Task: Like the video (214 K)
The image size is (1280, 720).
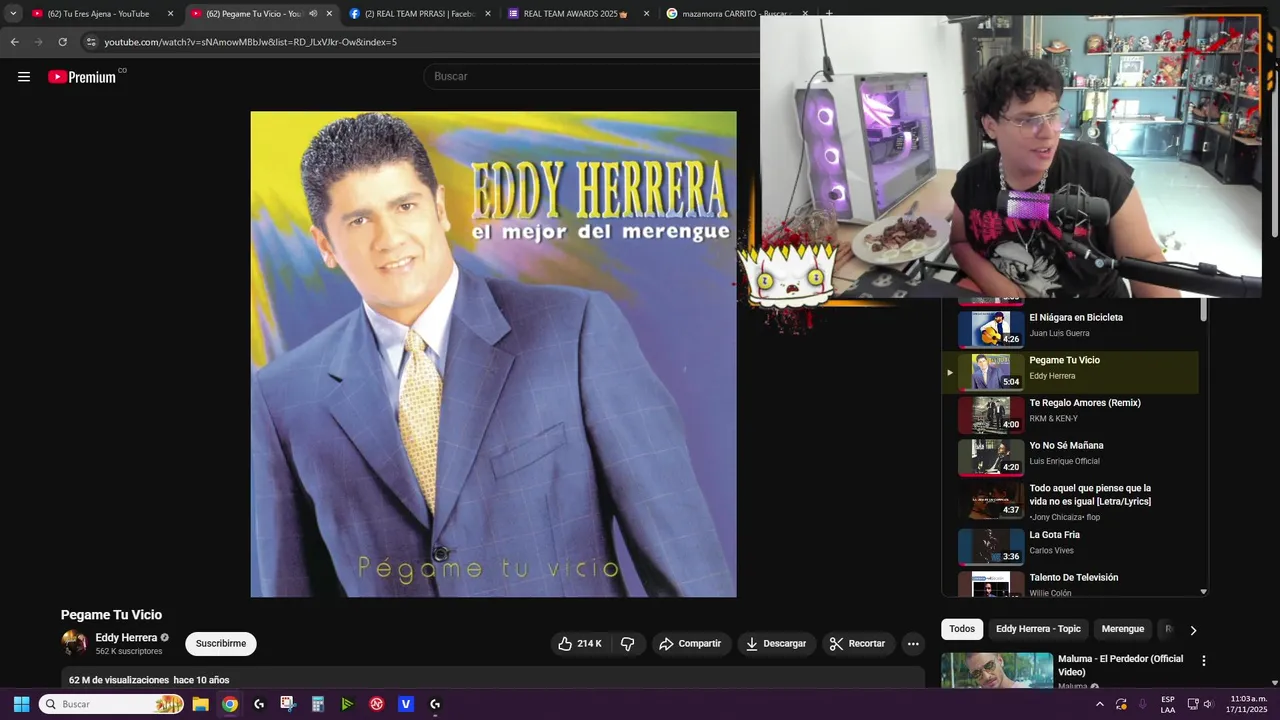Action: pos(580,643)
